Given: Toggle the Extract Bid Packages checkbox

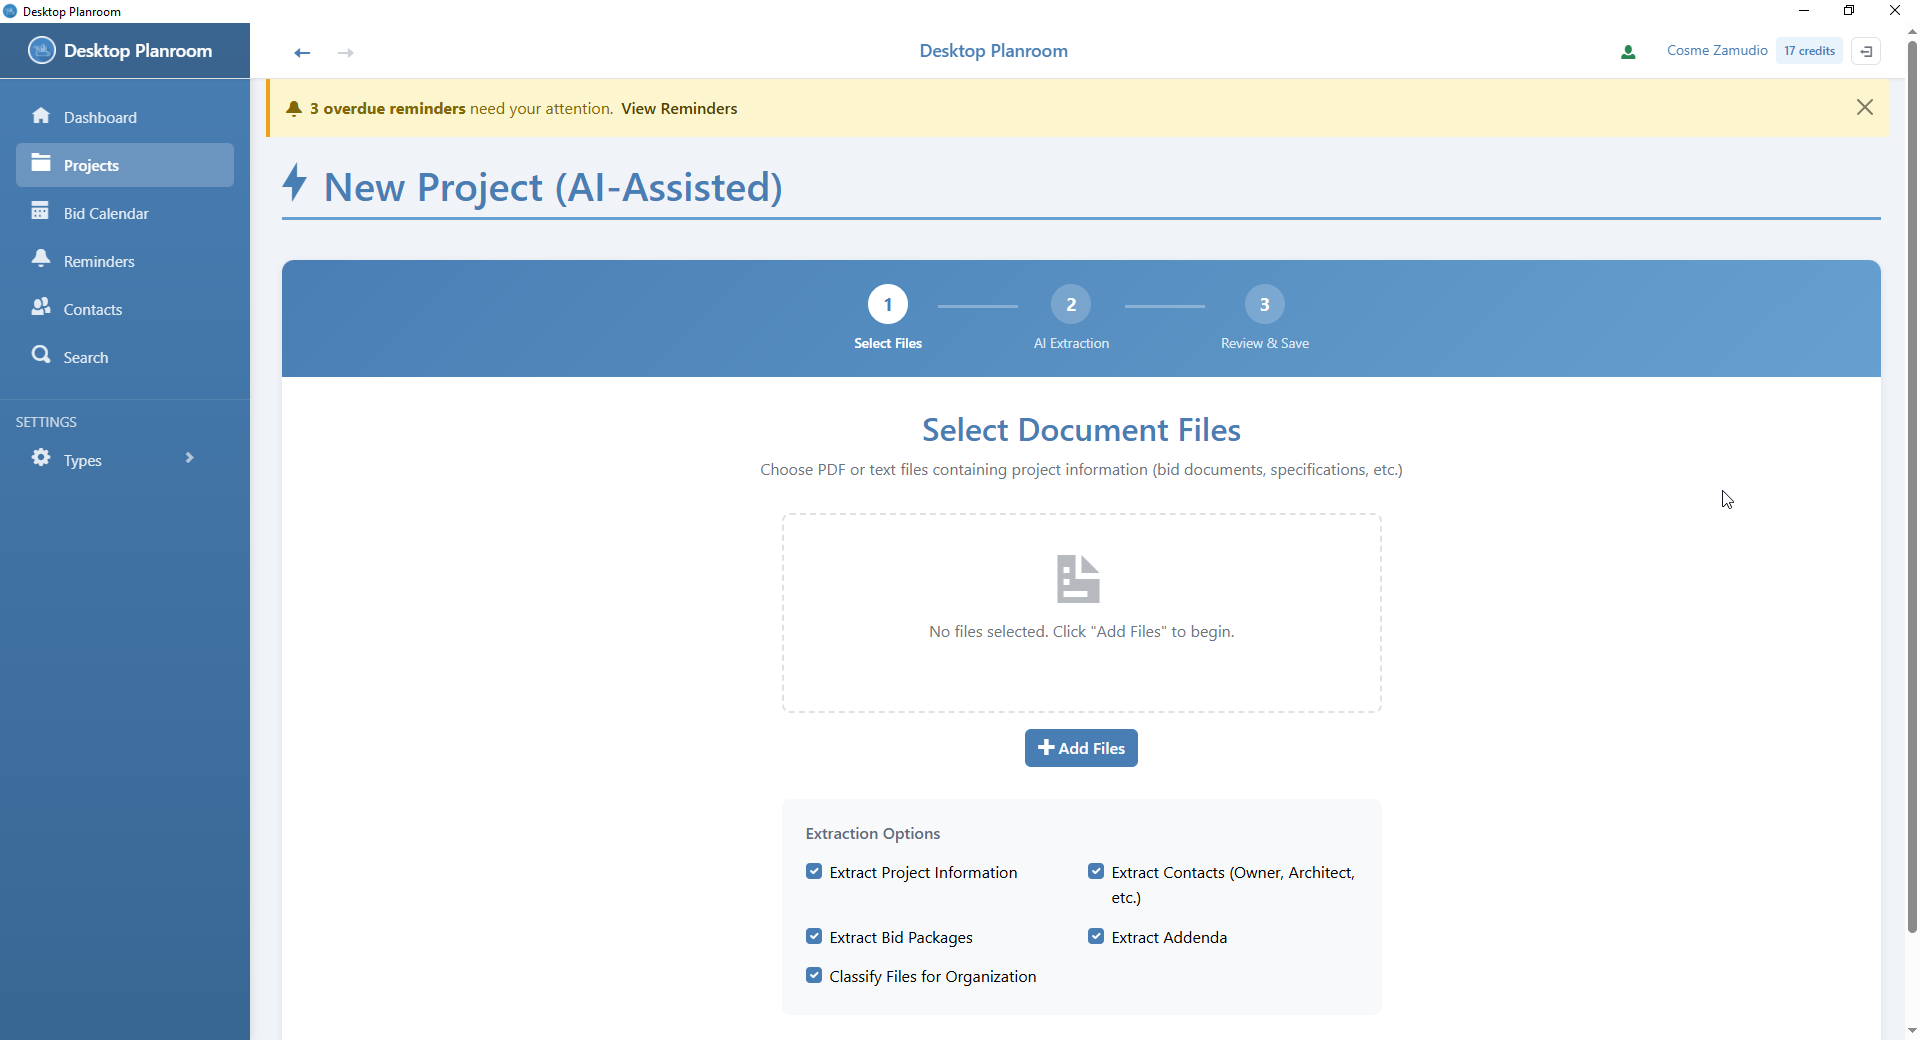Looking at the screenshot, I should 814,937.
